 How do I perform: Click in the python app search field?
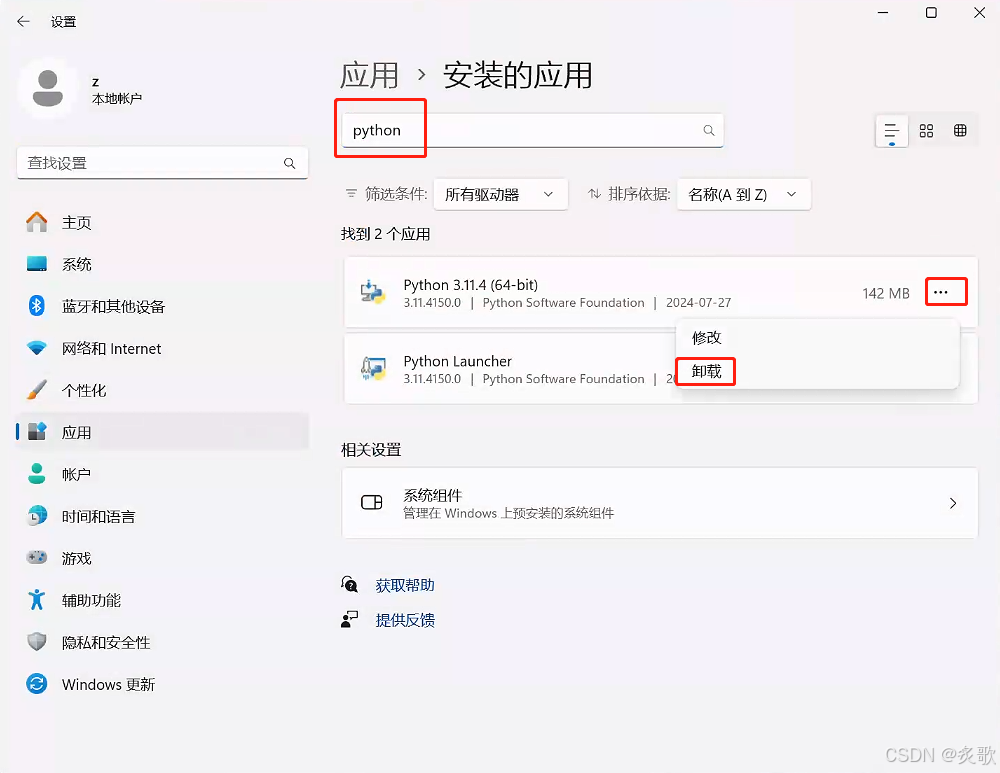pos(533,130)
